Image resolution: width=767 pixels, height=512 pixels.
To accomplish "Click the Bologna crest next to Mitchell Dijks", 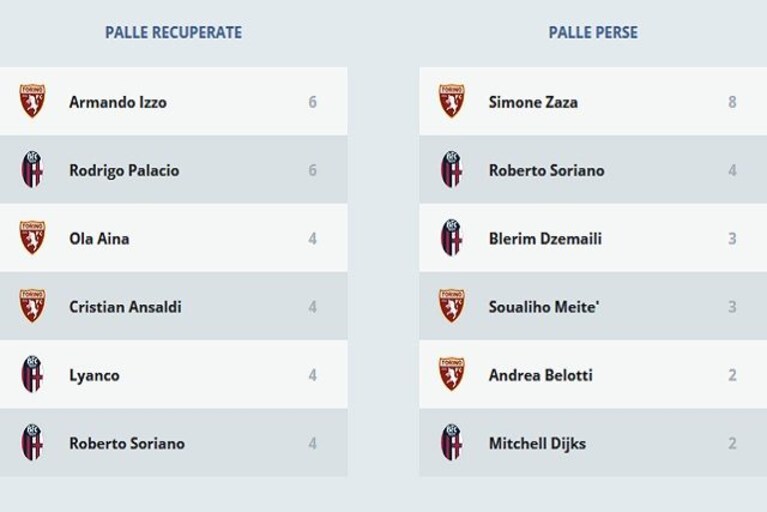I will coord(451,443).
